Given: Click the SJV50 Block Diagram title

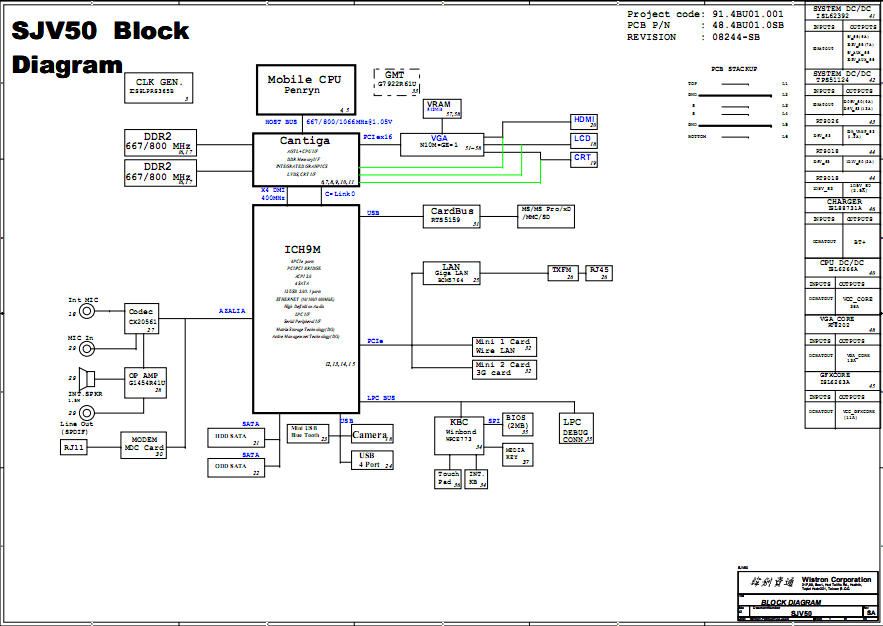Looking at the screenshot, I should (x=100, y=48).
